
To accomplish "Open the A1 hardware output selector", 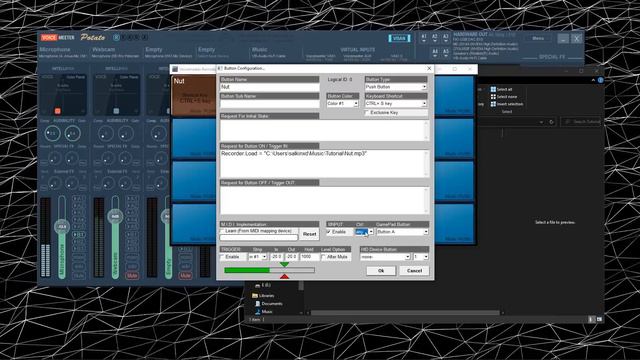I will tap(424, 38).
